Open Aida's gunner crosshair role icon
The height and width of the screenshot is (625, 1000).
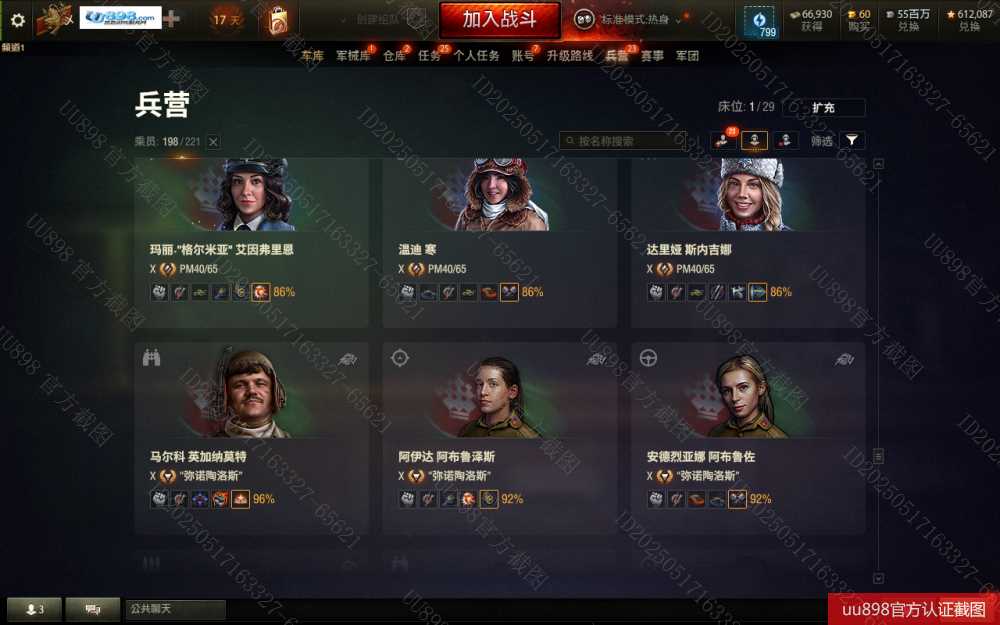pyautogui.click(x=400, y=358)
